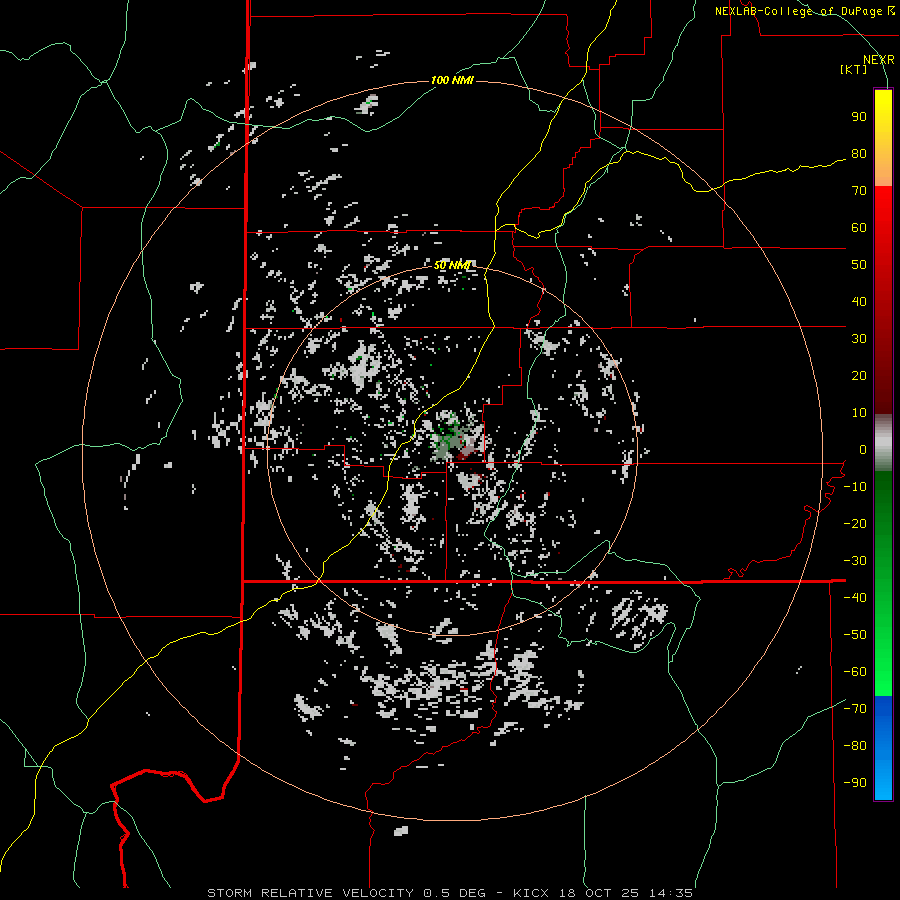Click the -50 knot scale label

[855, 635]
